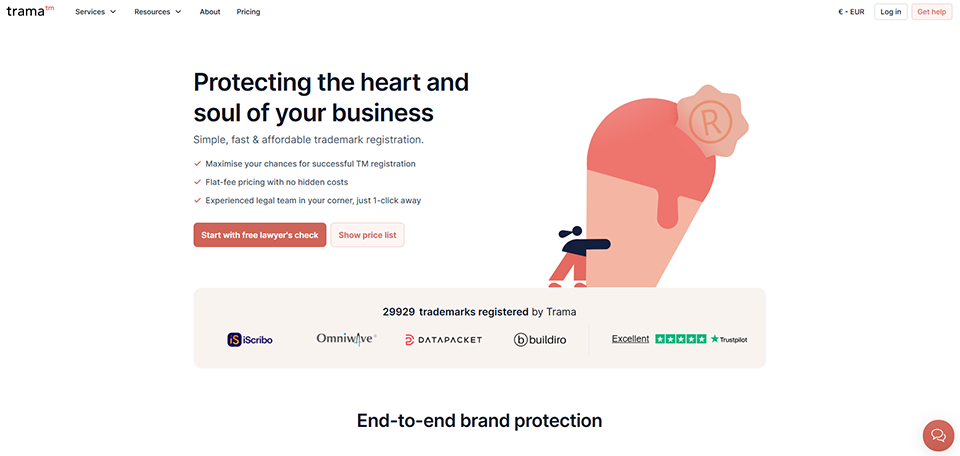Click the Omniwave logo
The height and width of the screenshot is (456, 960).
(345, 339)
